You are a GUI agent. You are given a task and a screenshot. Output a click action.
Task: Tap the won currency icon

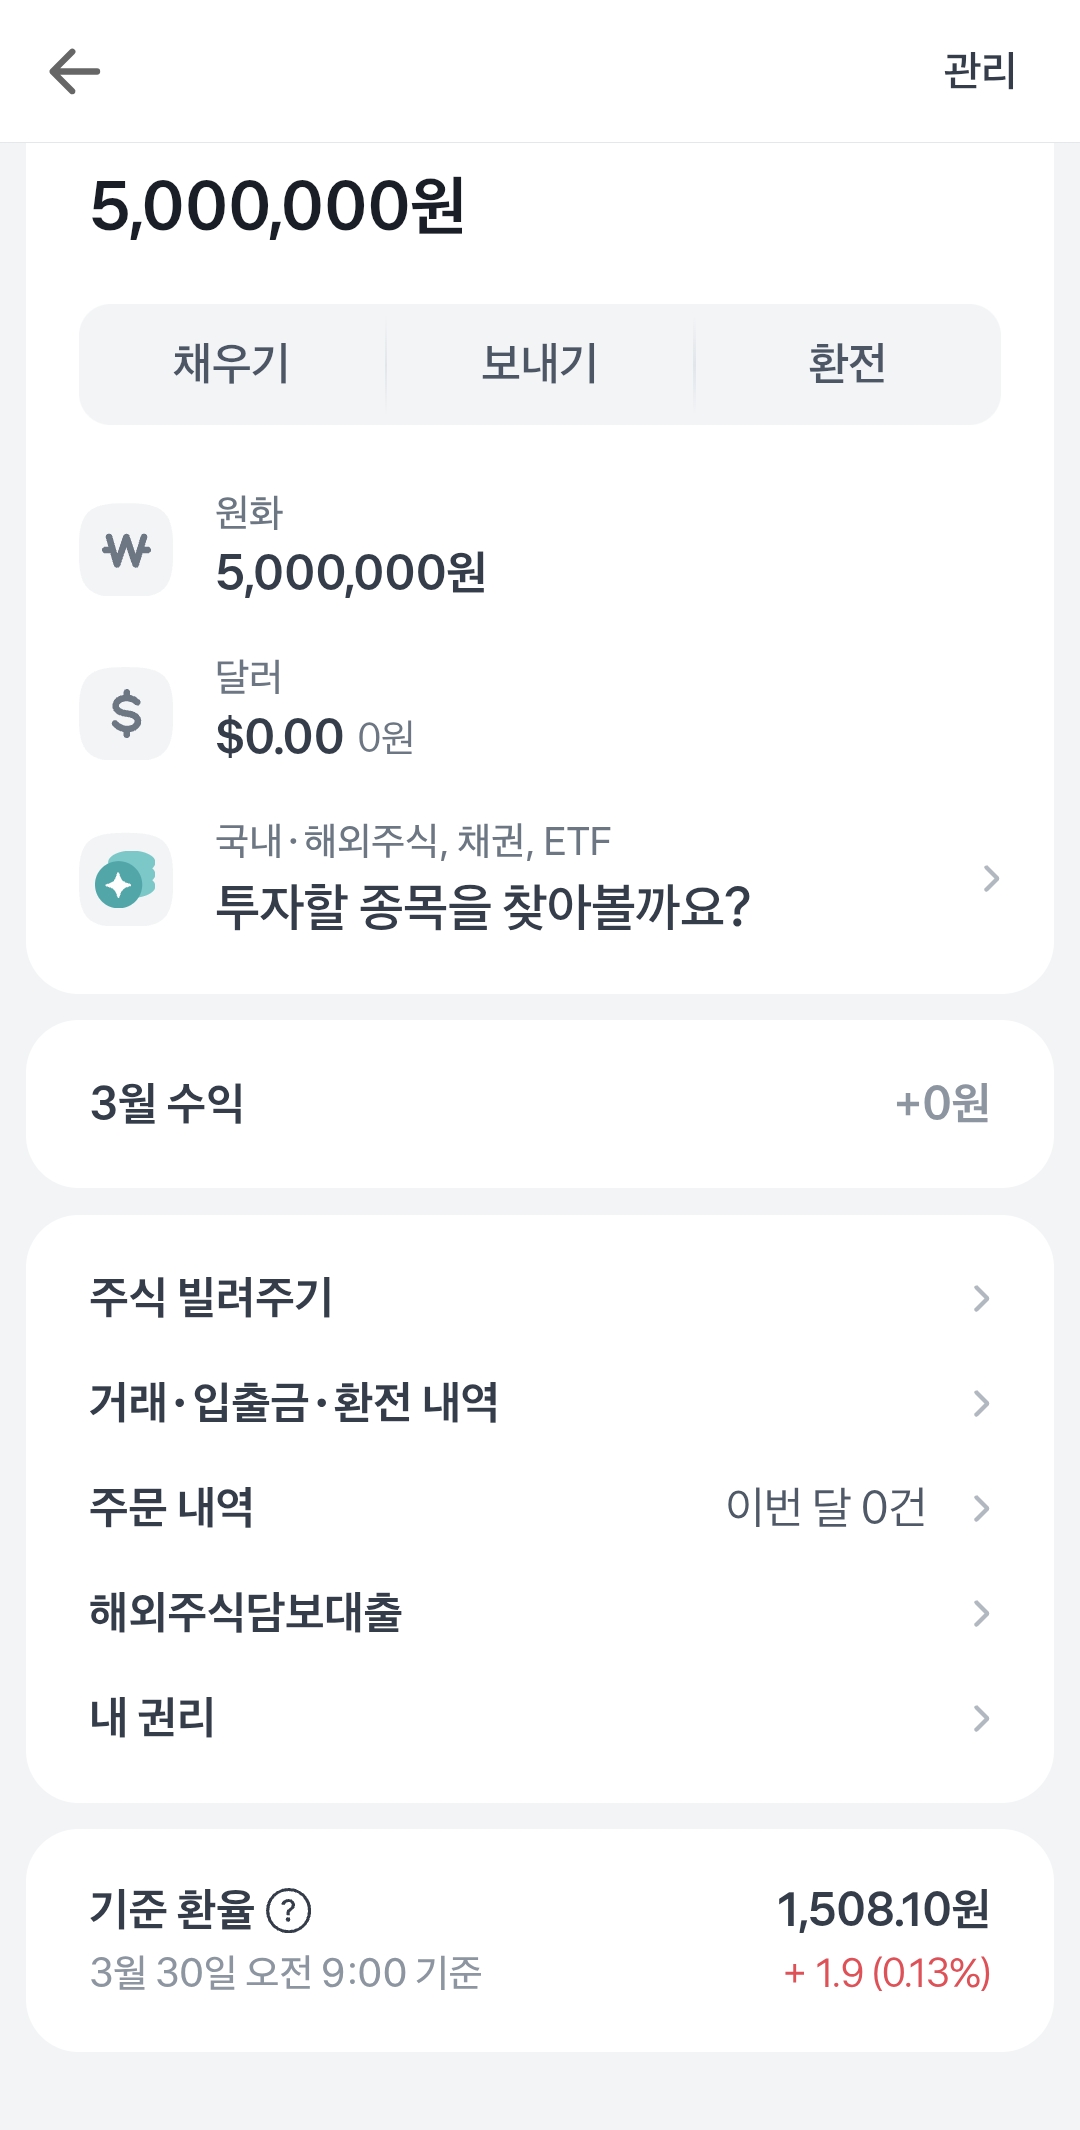coord(126,550)
